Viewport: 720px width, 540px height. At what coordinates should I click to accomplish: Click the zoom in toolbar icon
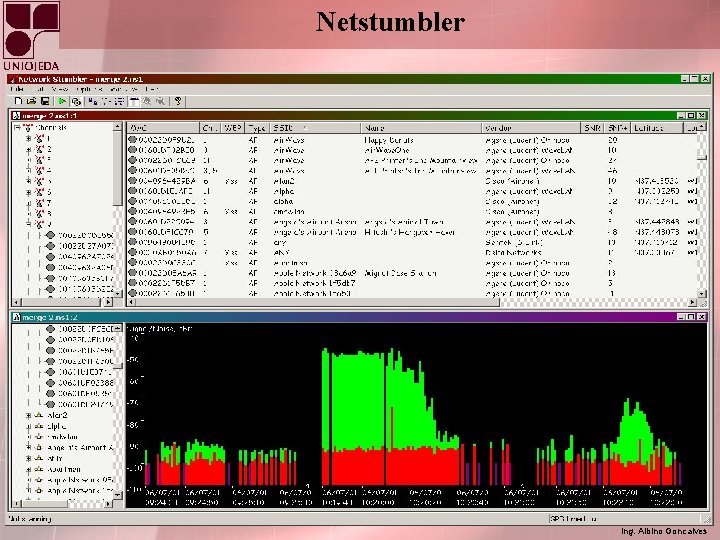pyautogui.click(x=147, y=101)
